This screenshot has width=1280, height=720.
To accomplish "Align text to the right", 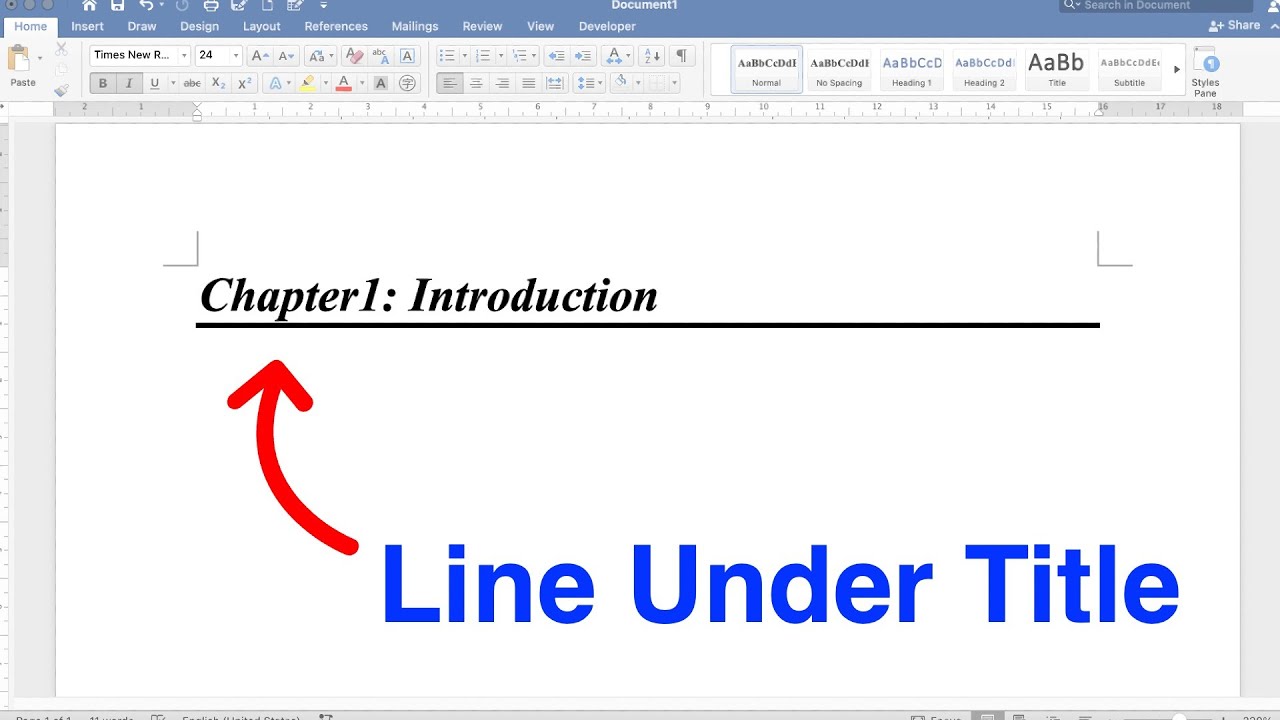I will coord(502,83).
